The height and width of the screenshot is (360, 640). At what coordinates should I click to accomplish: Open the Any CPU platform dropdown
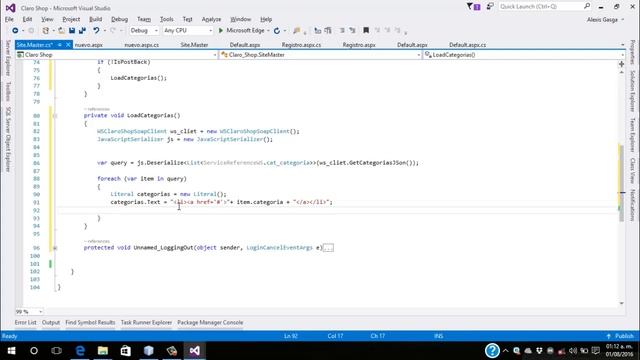[188, 31]
